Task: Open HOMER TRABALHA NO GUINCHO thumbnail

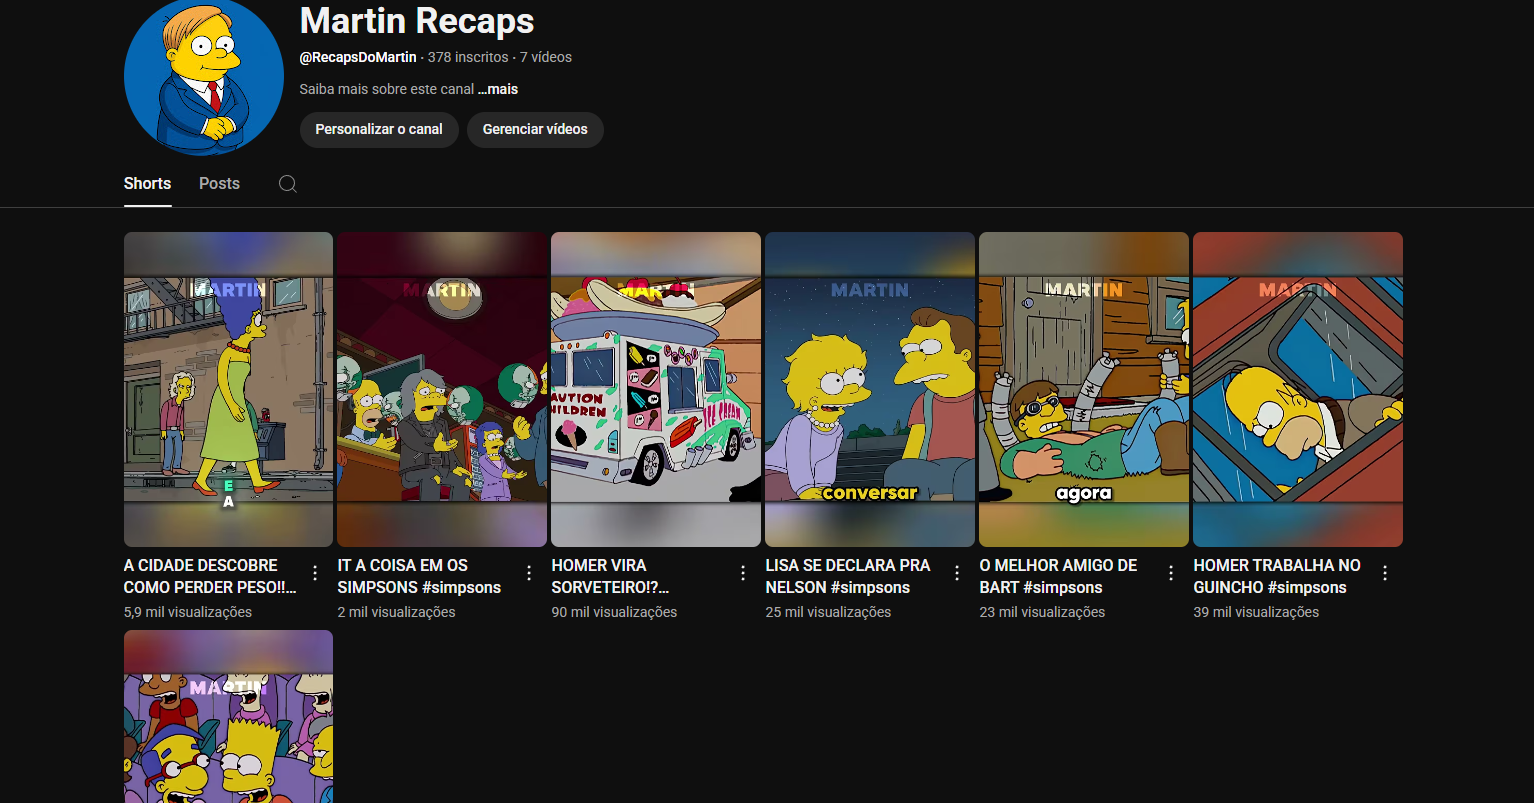Action: coord(1298,390)
